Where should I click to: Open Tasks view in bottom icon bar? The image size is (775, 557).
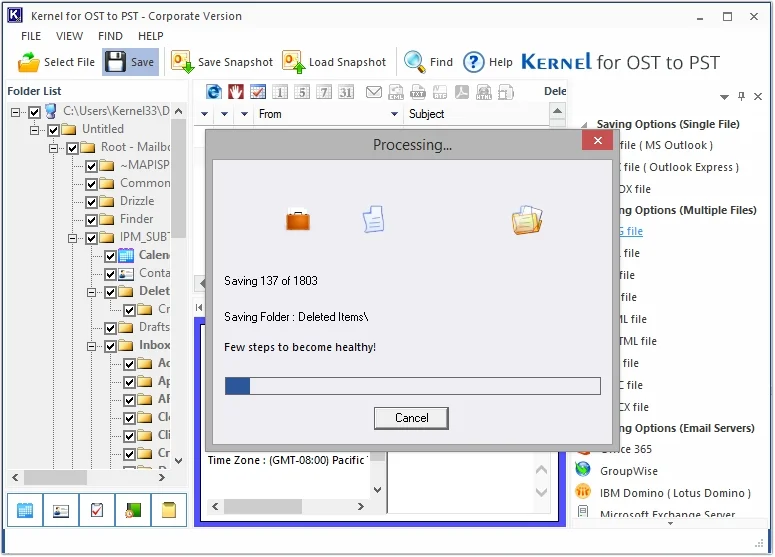(x=97, y=510)
